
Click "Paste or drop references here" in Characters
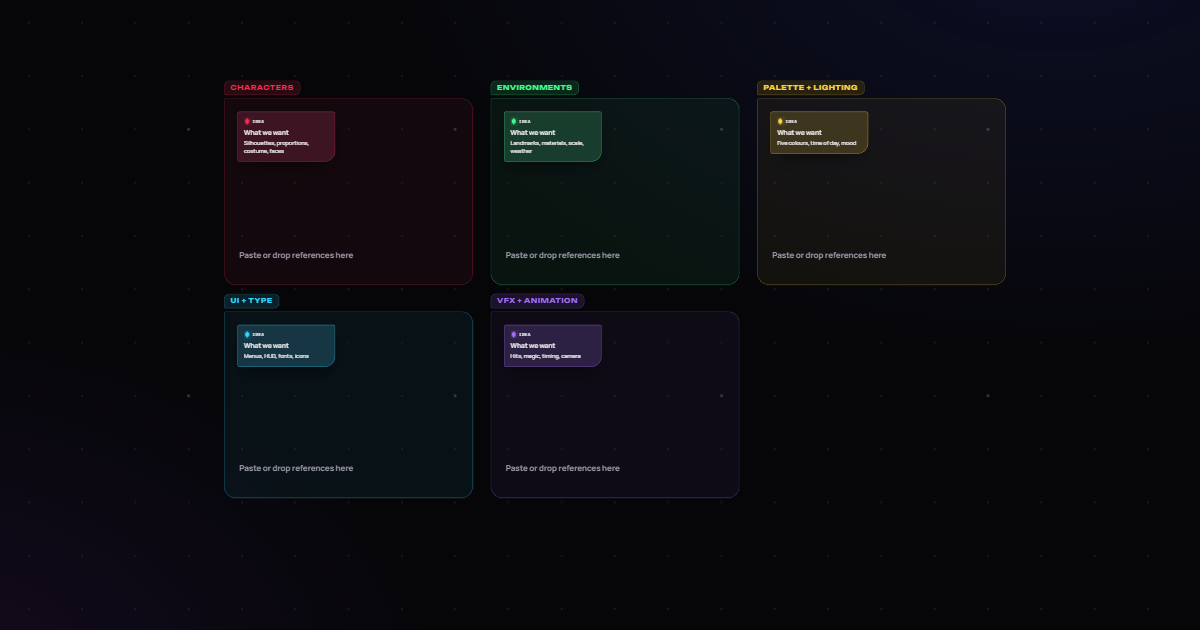(296, 255)
